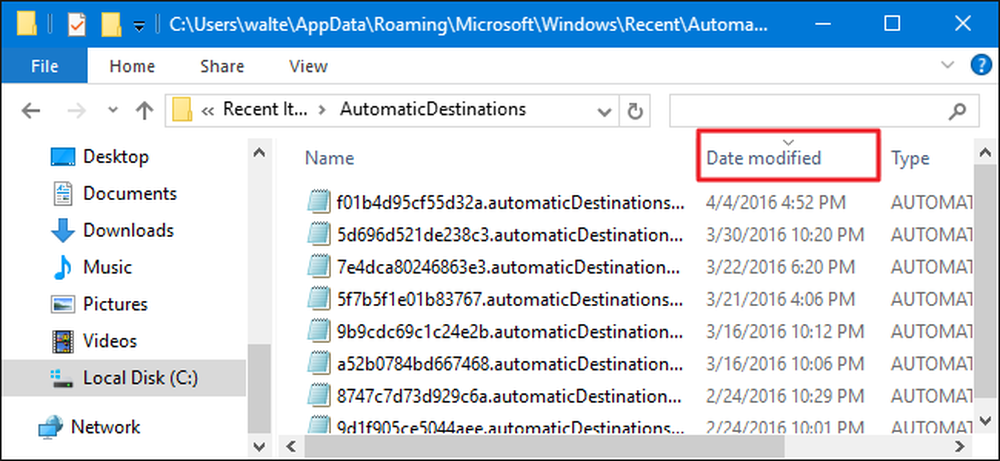
Task: Open the recent locations dropdown
Action: click(x=113, y=110)
